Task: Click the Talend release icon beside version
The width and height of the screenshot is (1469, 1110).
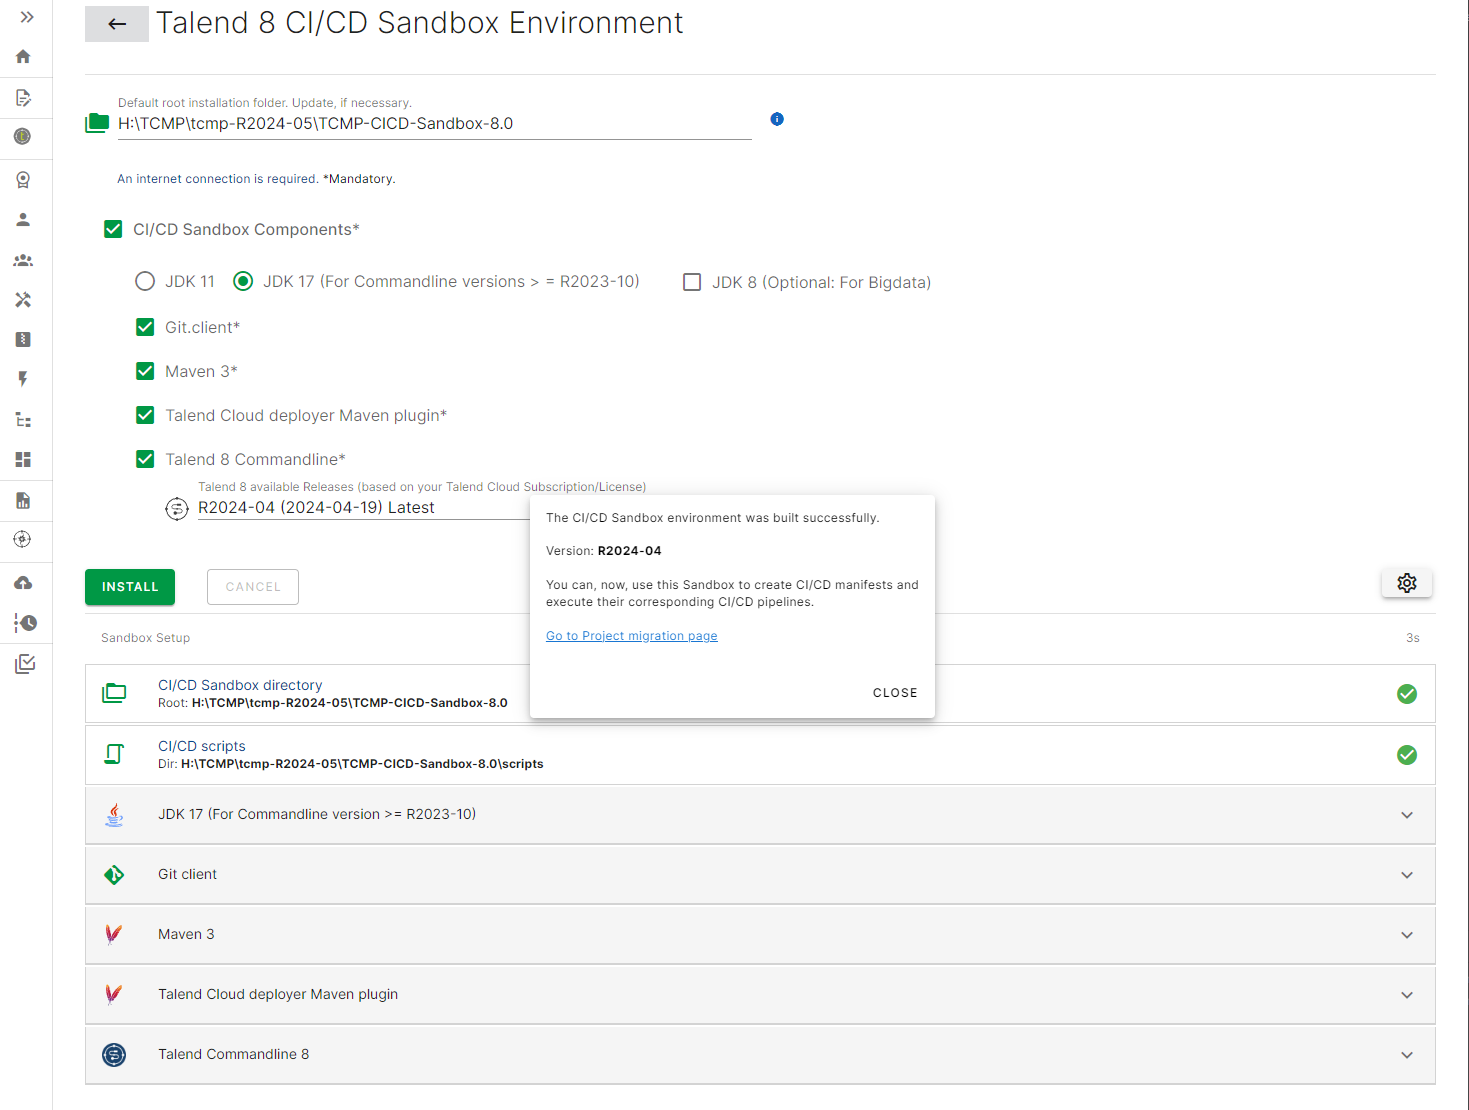Action: point(177,509)
